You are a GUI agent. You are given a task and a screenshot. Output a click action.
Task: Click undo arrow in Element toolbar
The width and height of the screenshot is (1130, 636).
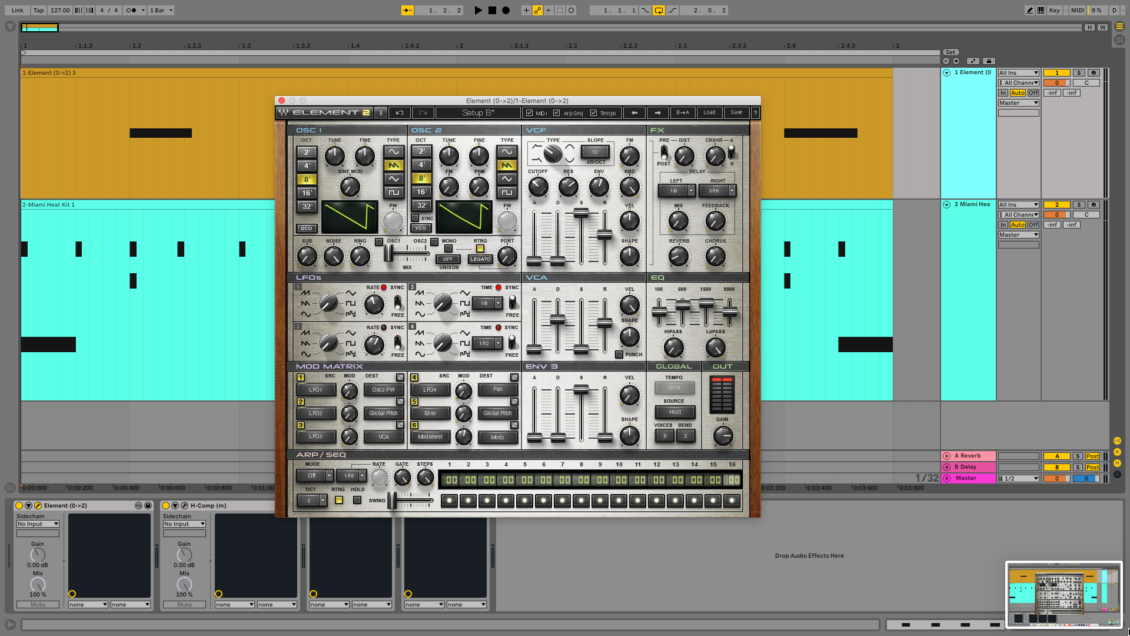399,112
